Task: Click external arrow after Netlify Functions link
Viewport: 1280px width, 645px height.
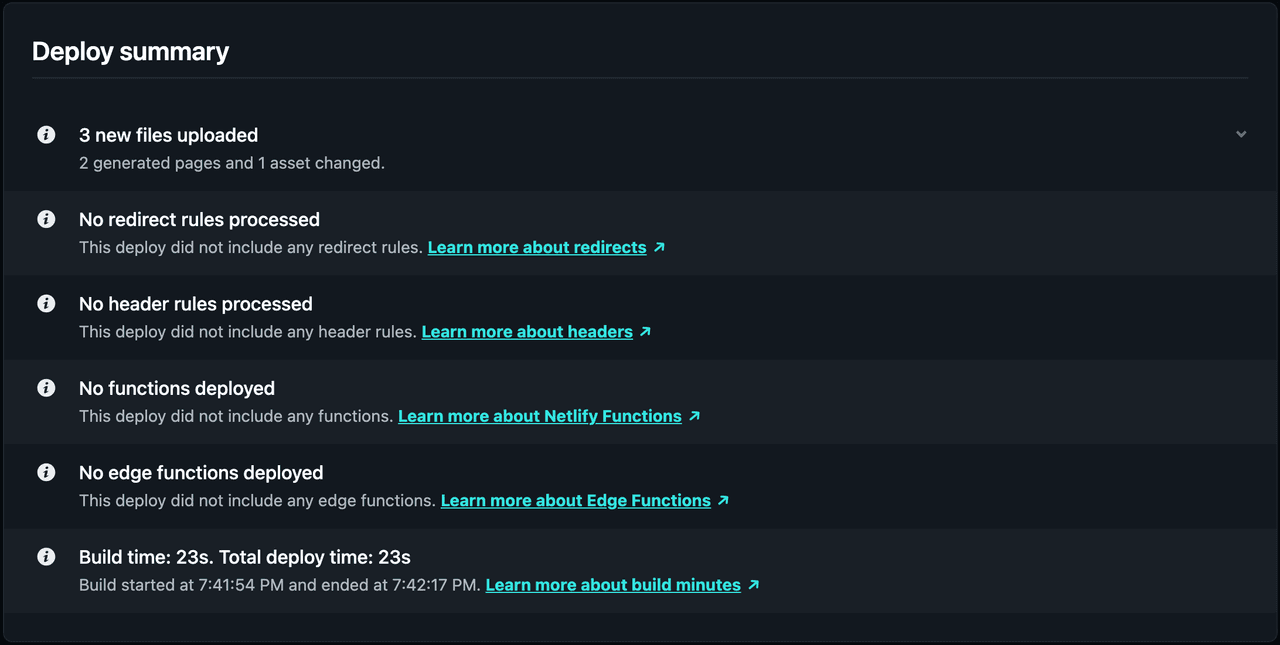Action: tap(694, 416)
